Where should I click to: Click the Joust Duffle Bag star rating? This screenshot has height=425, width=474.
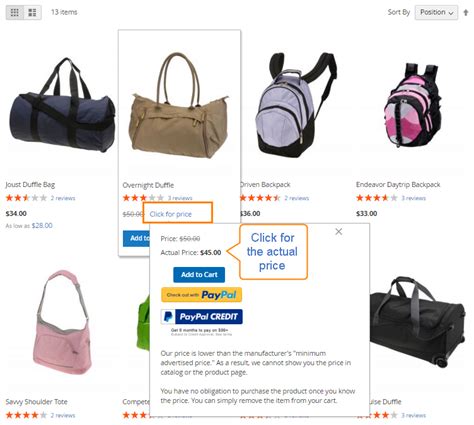point(26,198)
